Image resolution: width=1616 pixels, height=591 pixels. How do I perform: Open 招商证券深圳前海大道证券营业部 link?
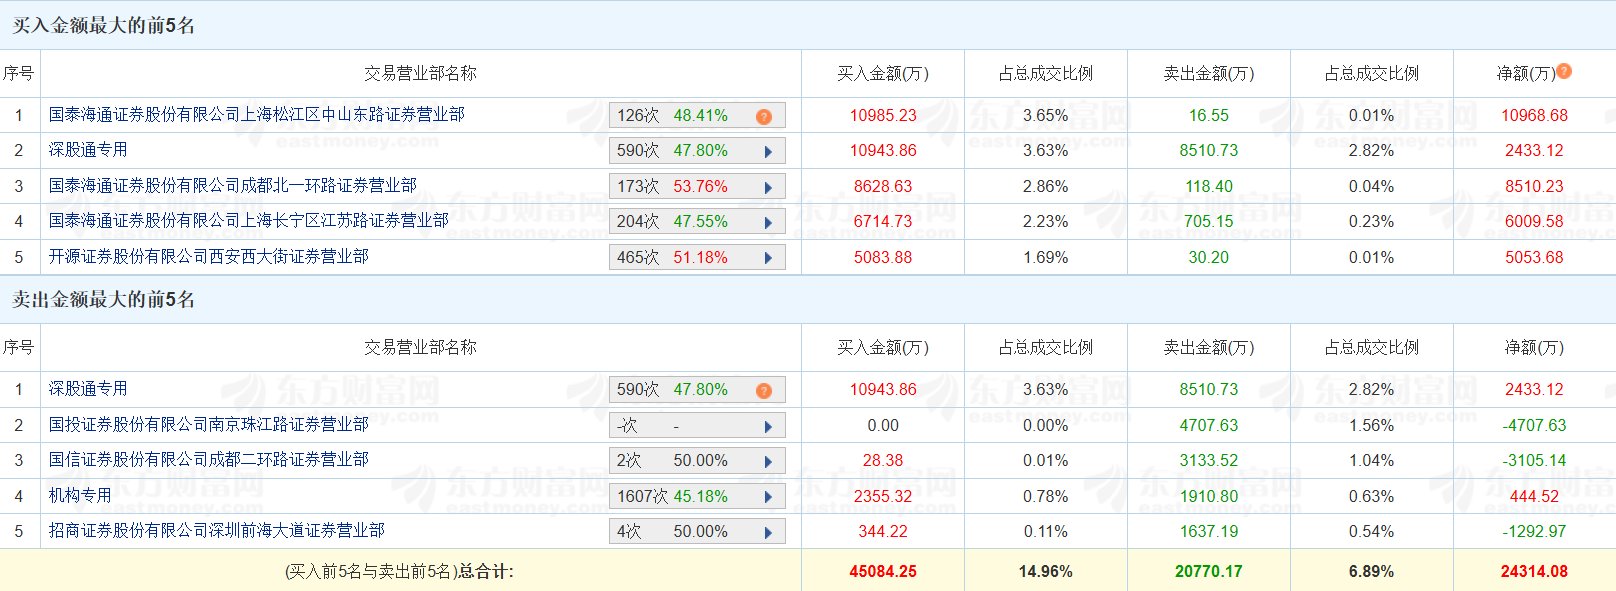tap(217, 531)
